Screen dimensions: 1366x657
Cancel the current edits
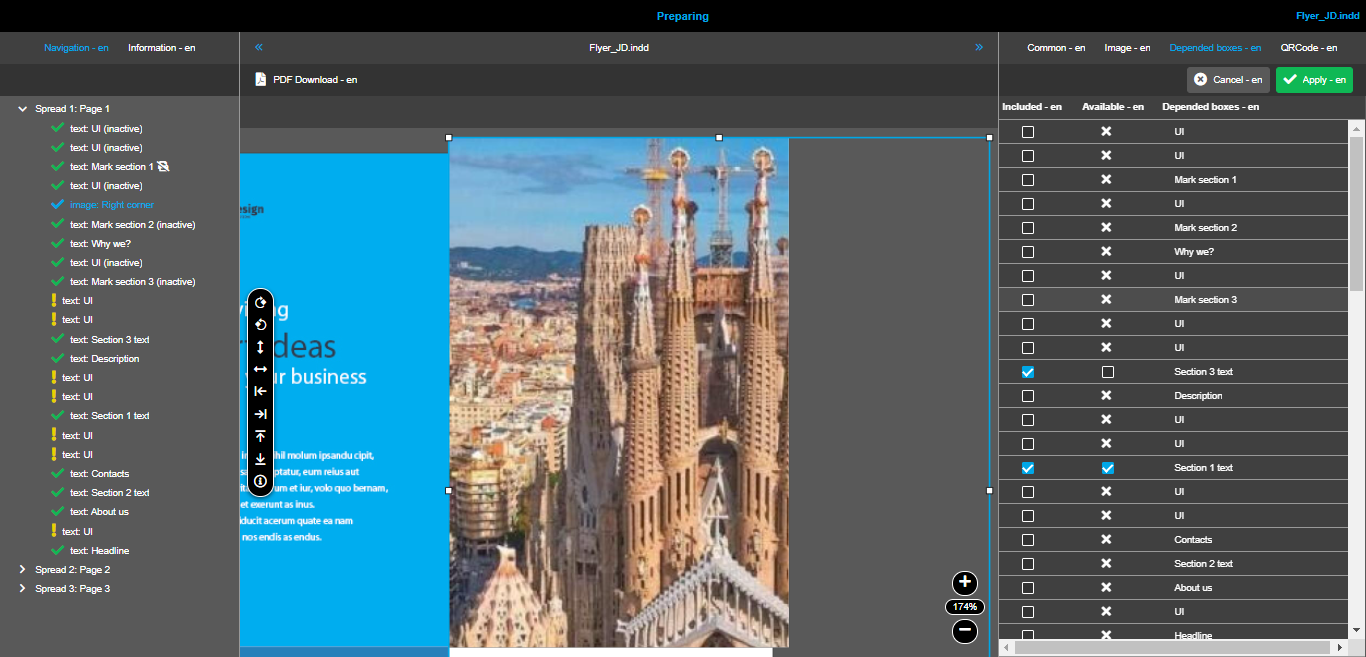tap(1228, 79)
